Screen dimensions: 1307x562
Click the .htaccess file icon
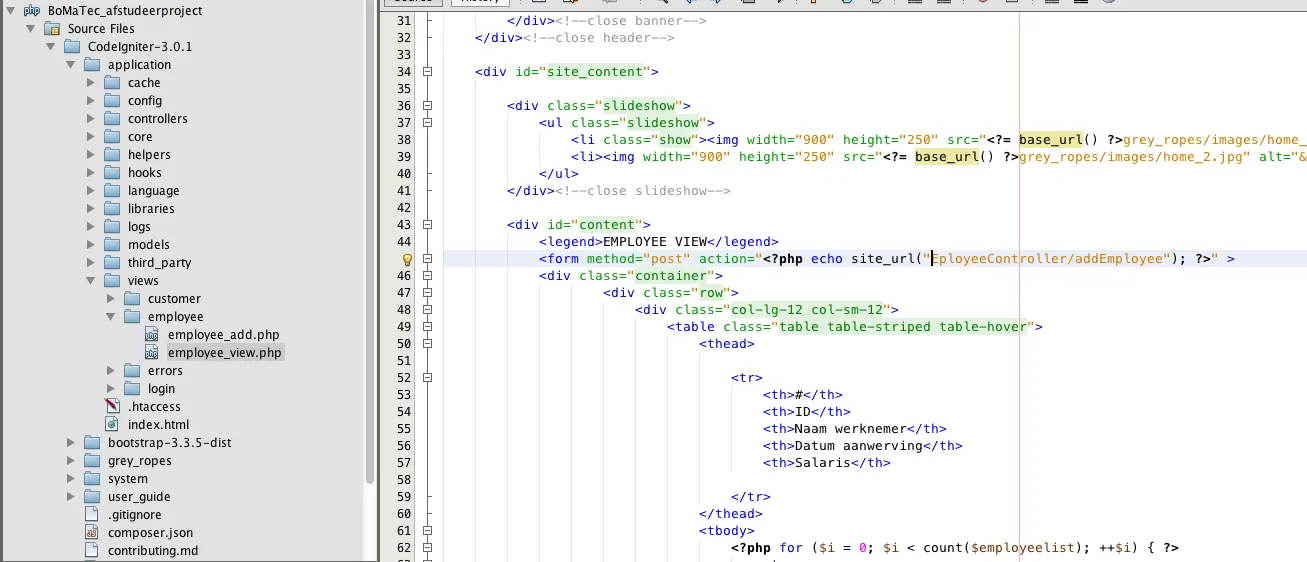pyautogui.click(x=112, y=407)
